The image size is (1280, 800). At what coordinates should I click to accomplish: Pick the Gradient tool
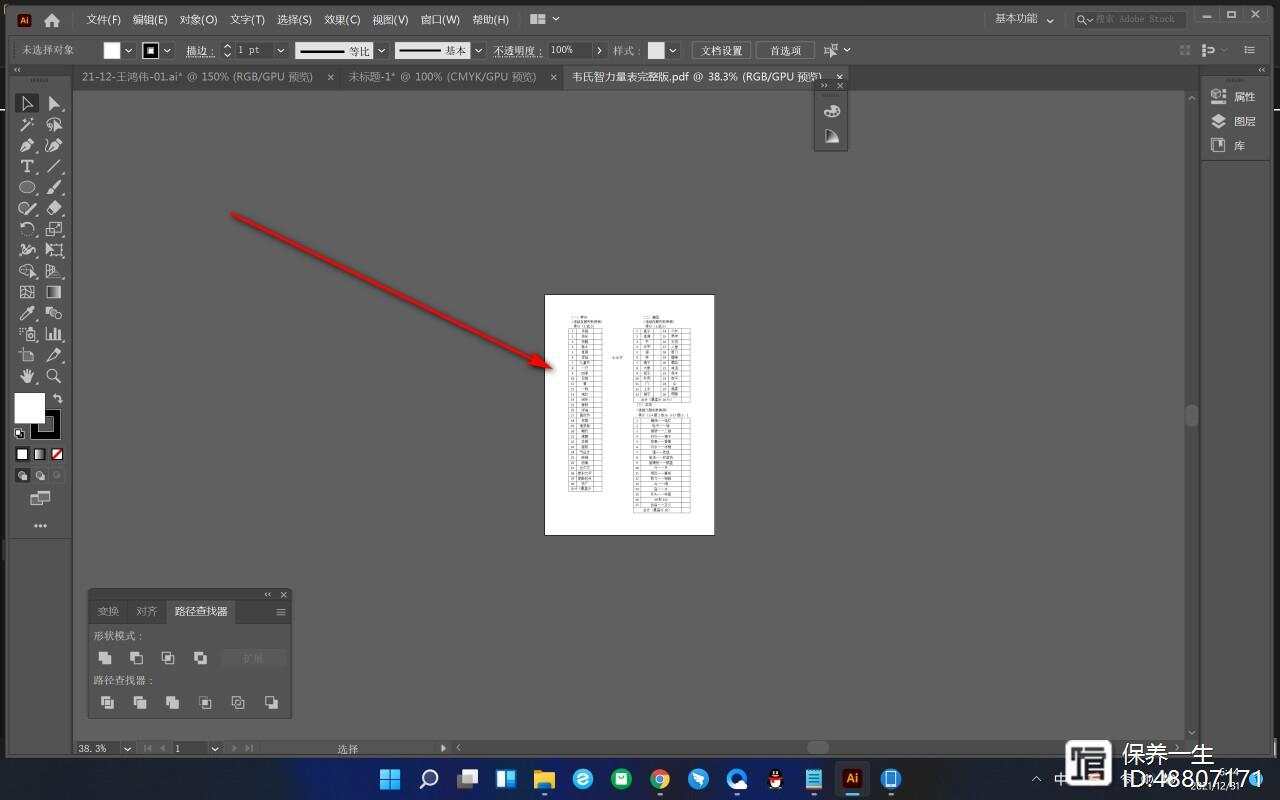(x=54, y=293)
